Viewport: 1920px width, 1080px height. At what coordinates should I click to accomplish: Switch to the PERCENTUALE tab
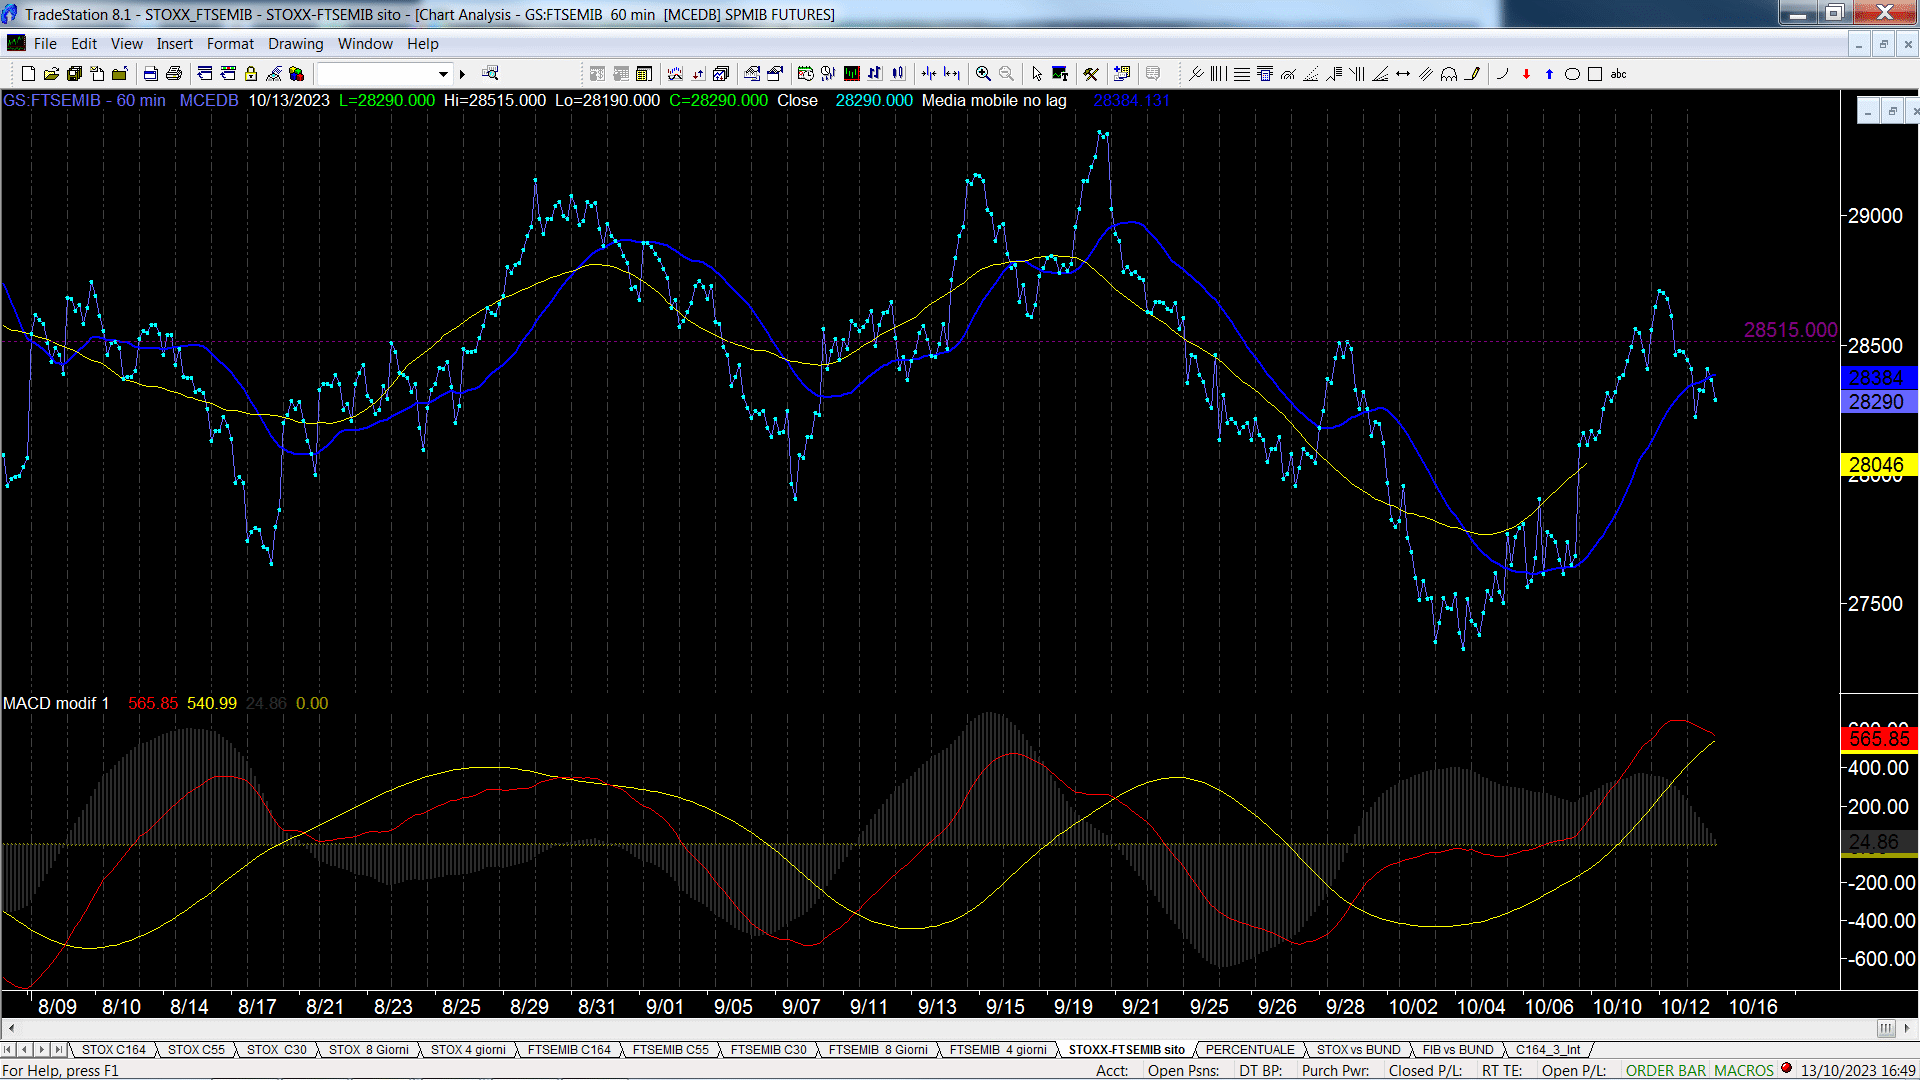(1250, 1050)
